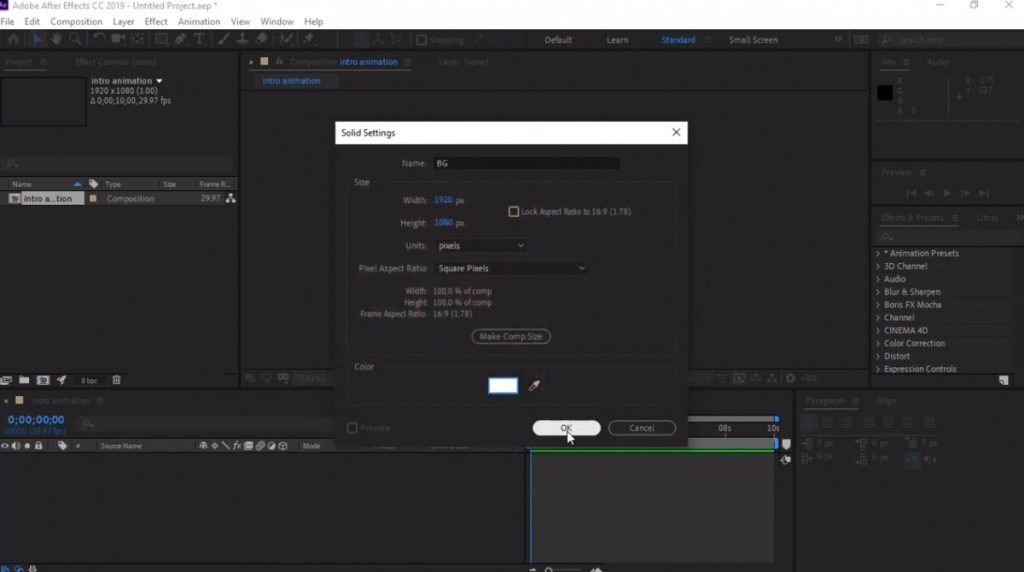Select the Selection arrow tool
This screenshot has width=1024, height=572.
coord(37,39)
